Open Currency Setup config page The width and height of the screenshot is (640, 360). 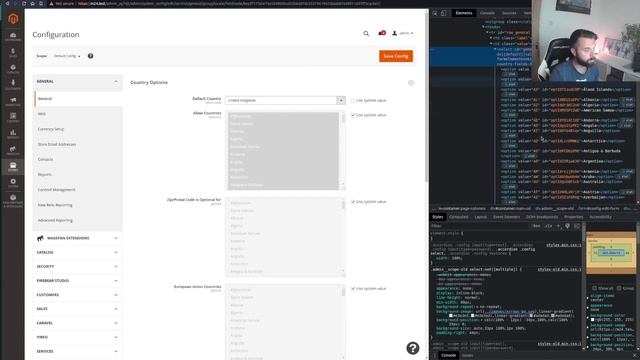(51, 129)
